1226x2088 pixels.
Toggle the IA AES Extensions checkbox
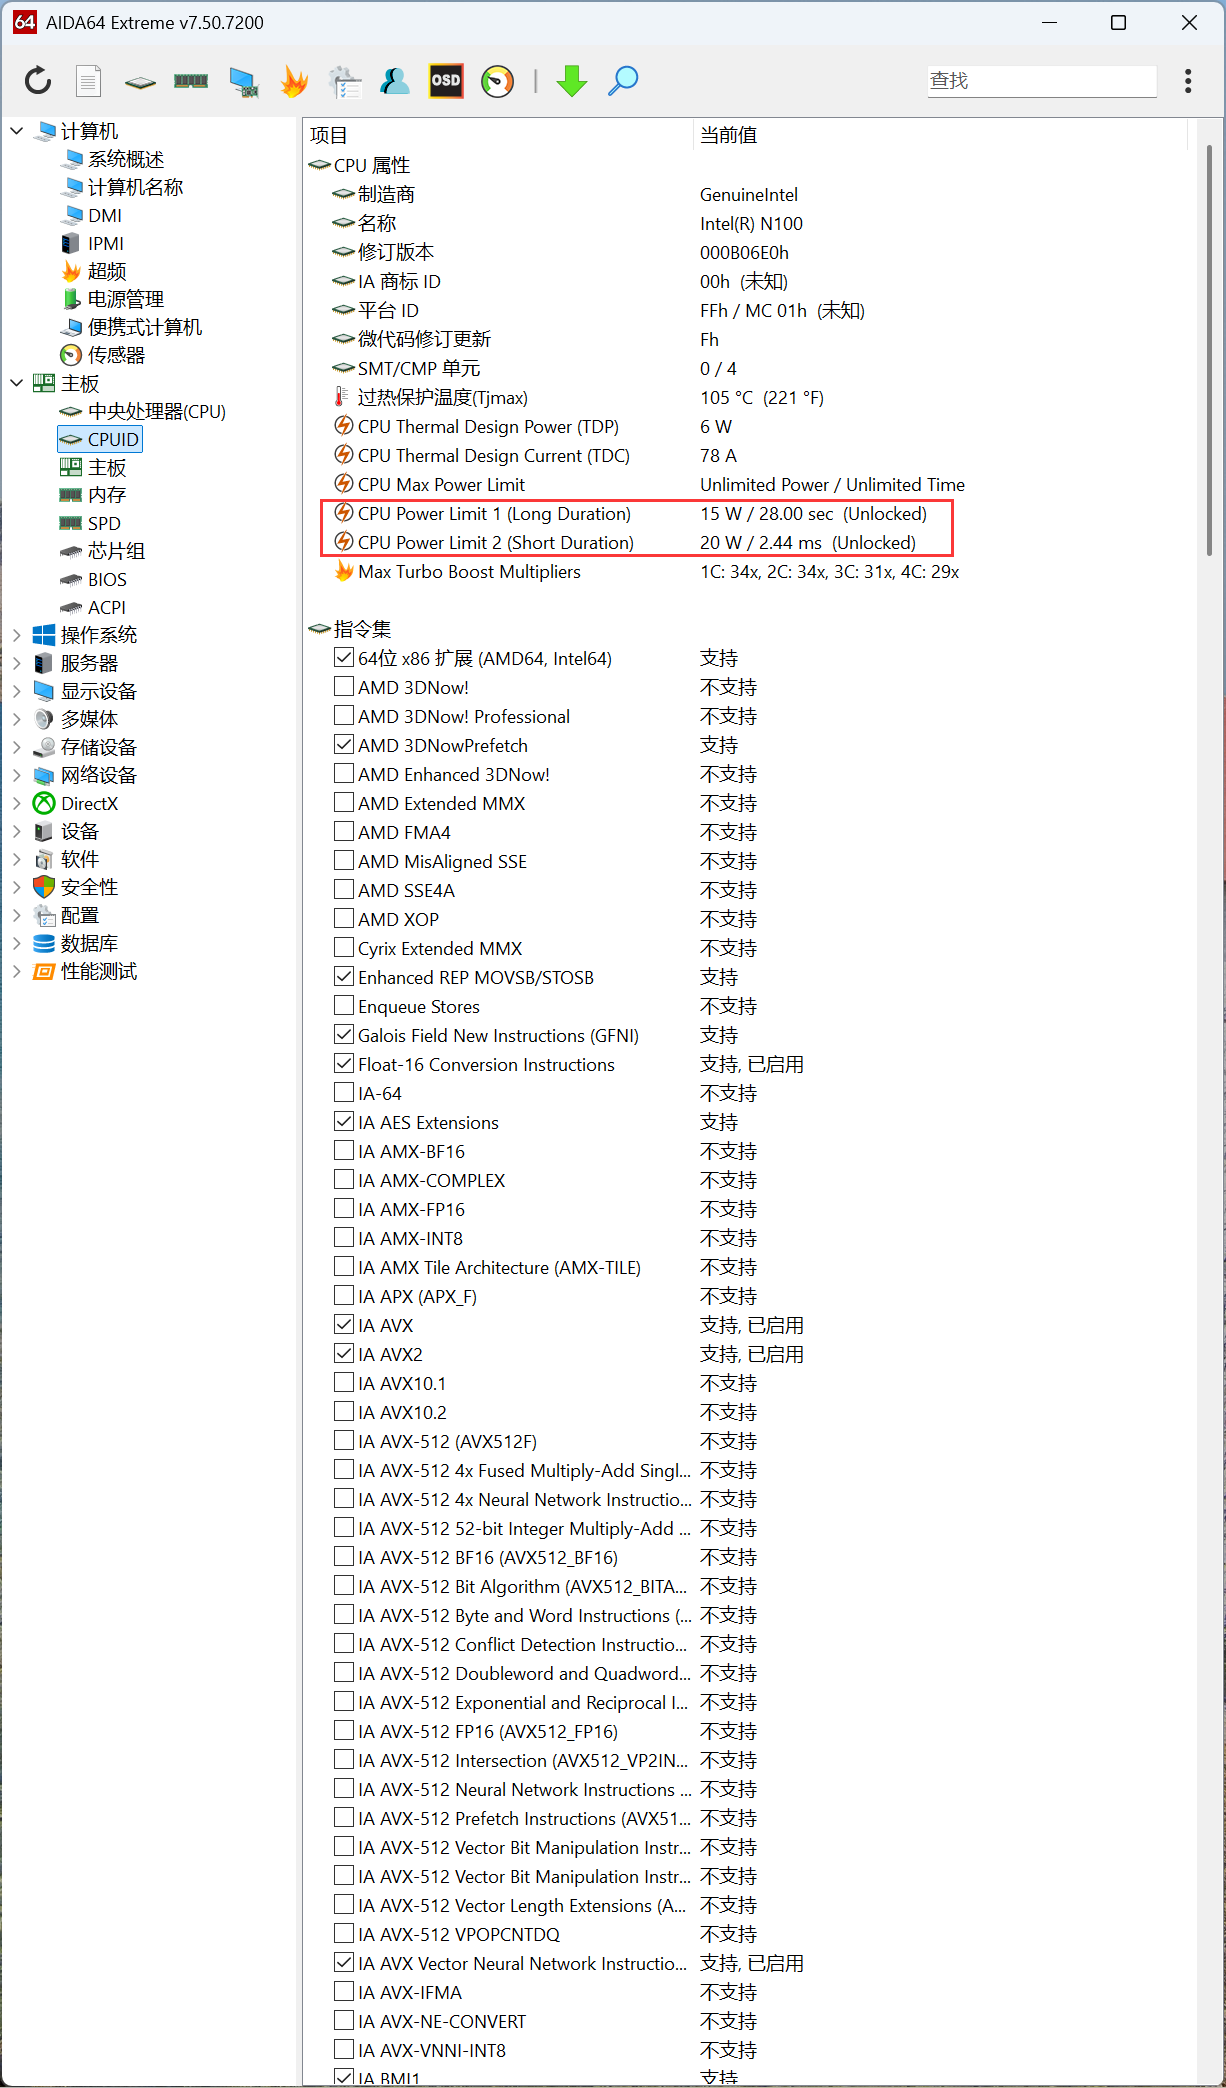[344, 1122]
